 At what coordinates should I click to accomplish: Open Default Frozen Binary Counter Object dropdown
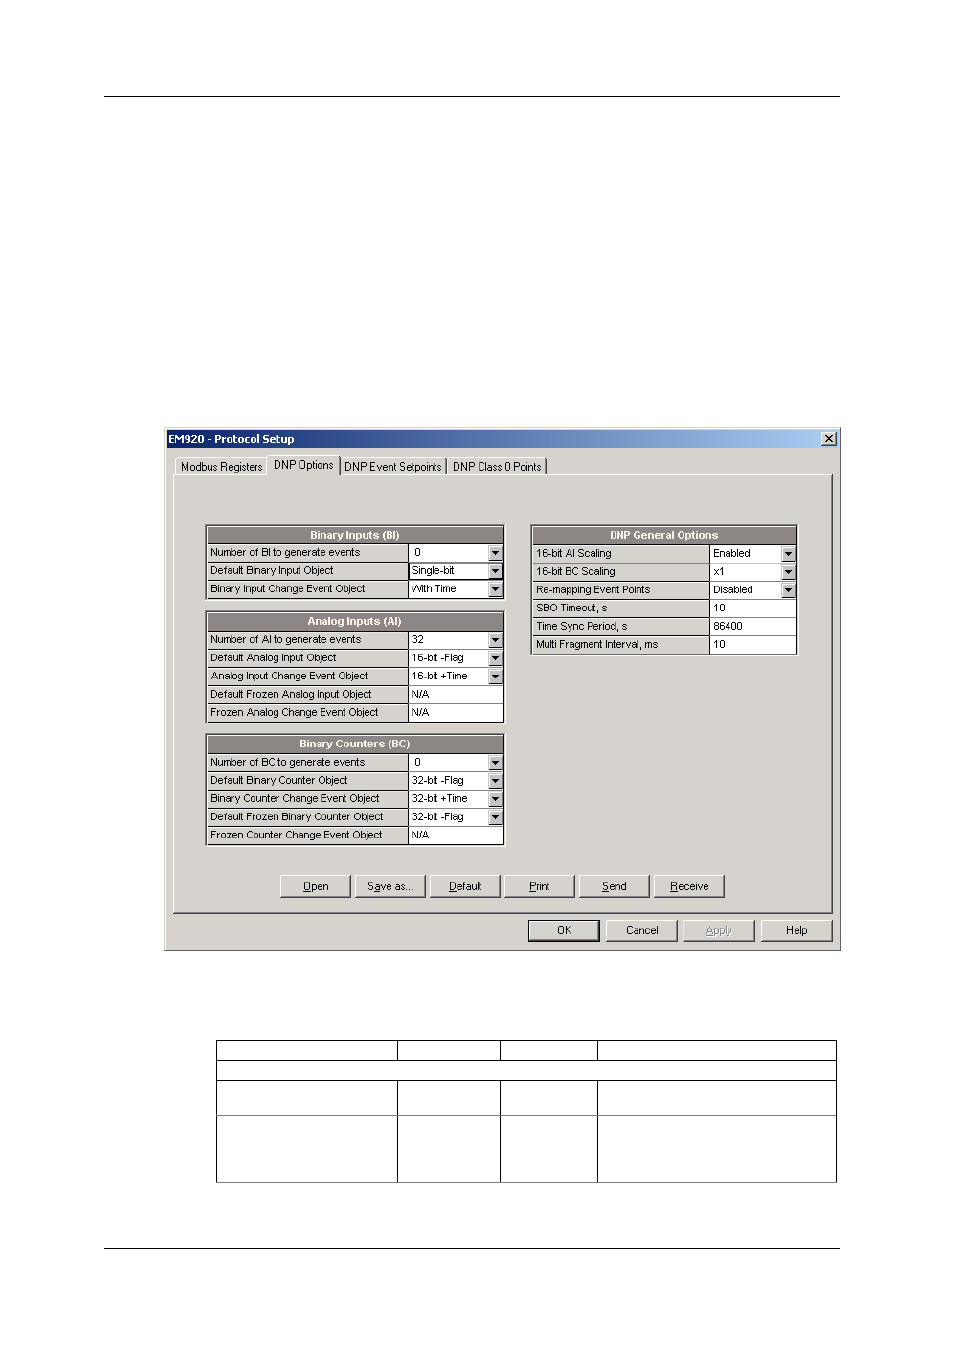pos(495,817)
